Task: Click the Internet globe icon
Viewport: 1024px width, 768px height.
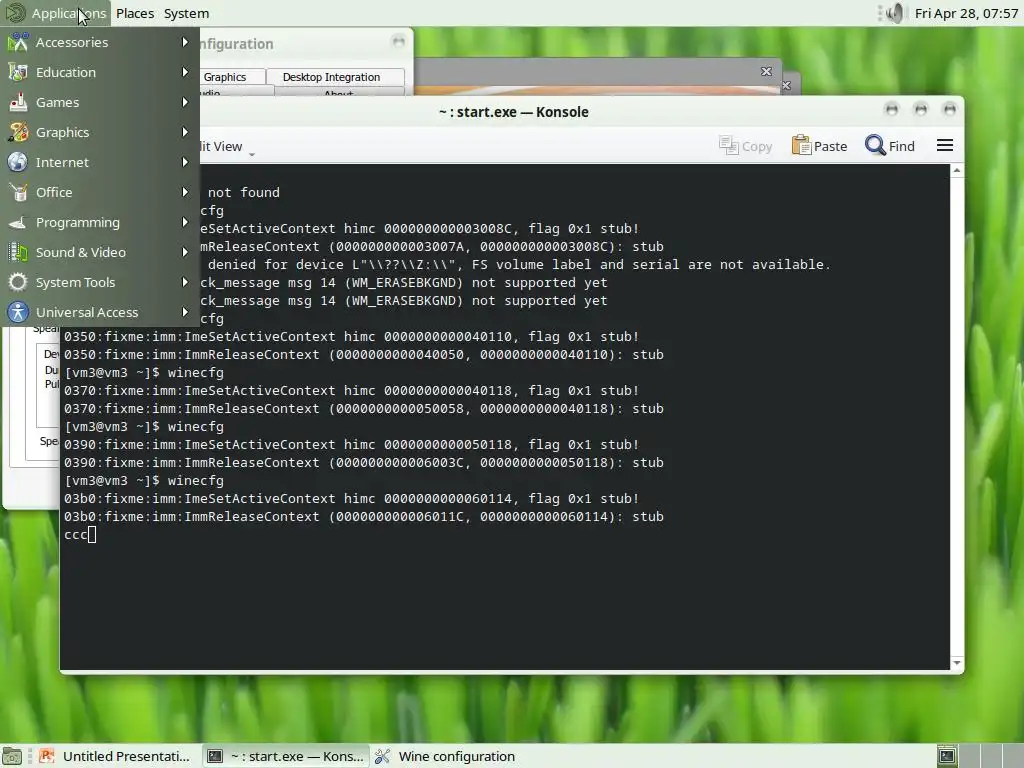Action: (x=18, y=163)
